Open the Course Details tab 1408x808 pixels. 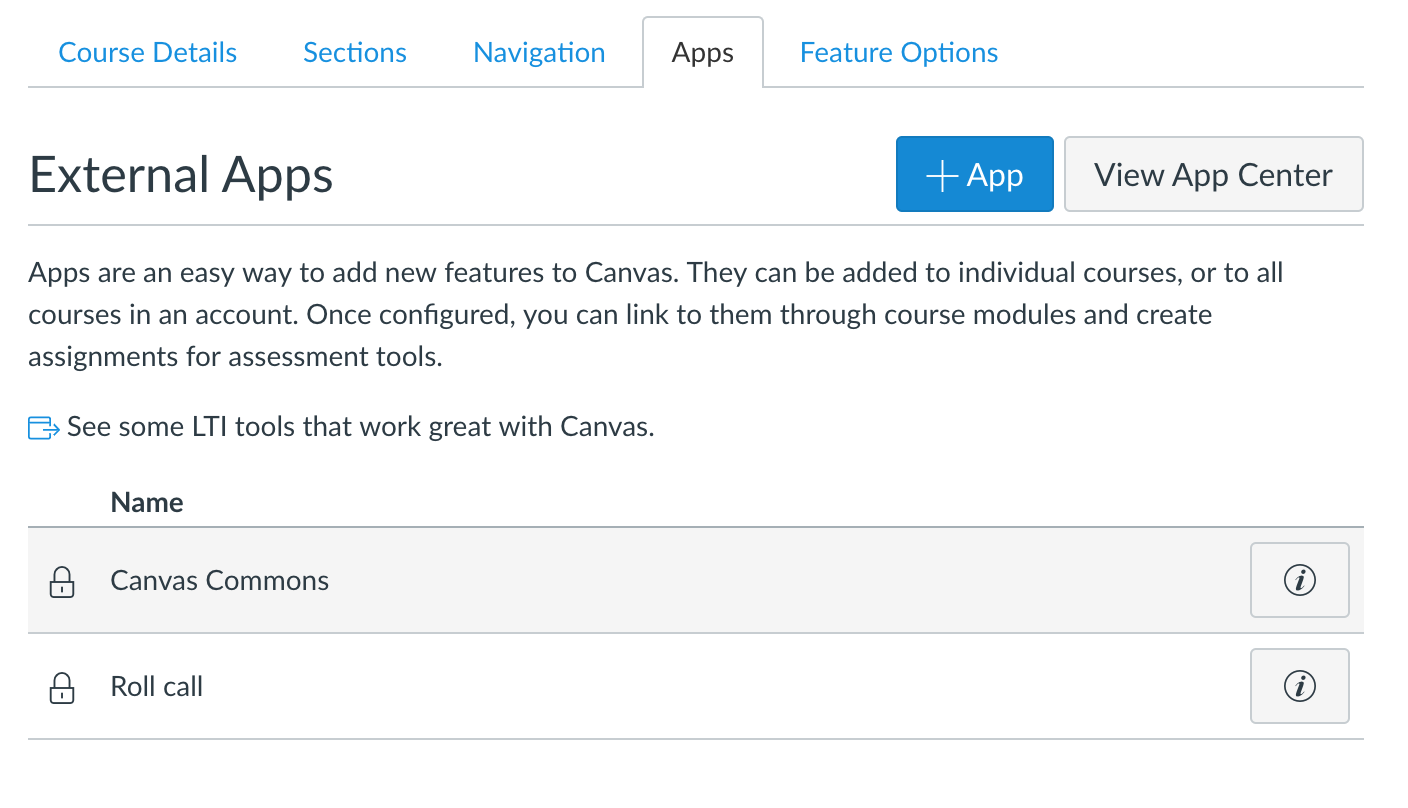click(x=148, y=52)
